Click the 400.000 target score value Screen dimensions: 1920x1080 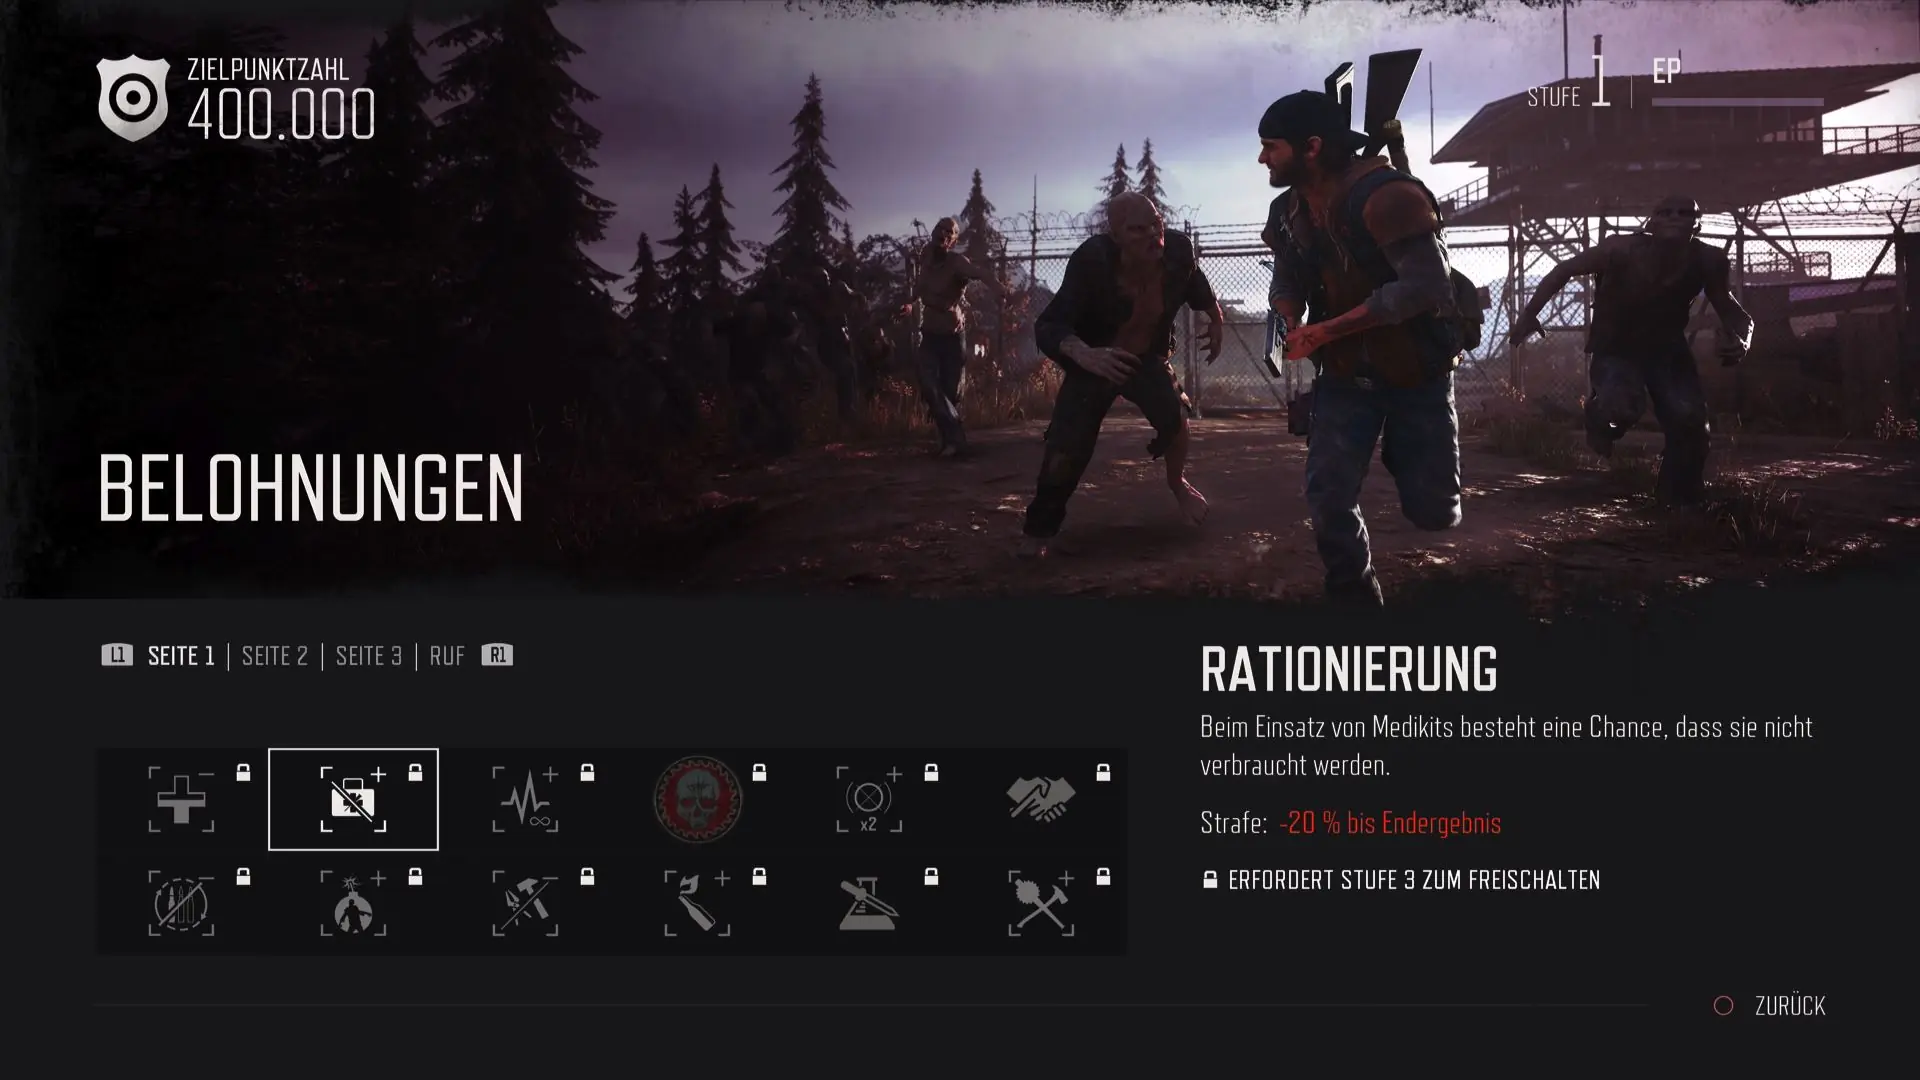click(x=282, y=114)
